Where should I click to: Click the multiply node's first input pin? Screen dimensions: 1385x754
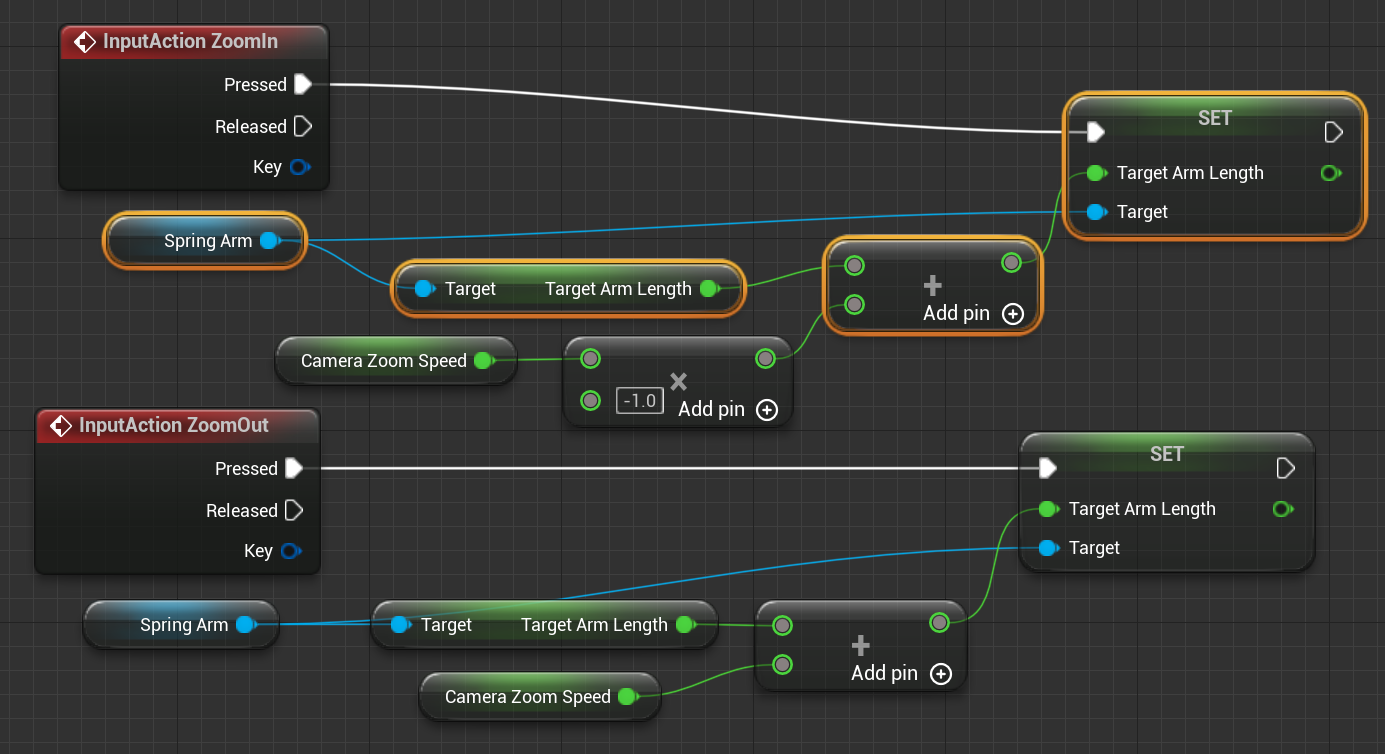590,358
